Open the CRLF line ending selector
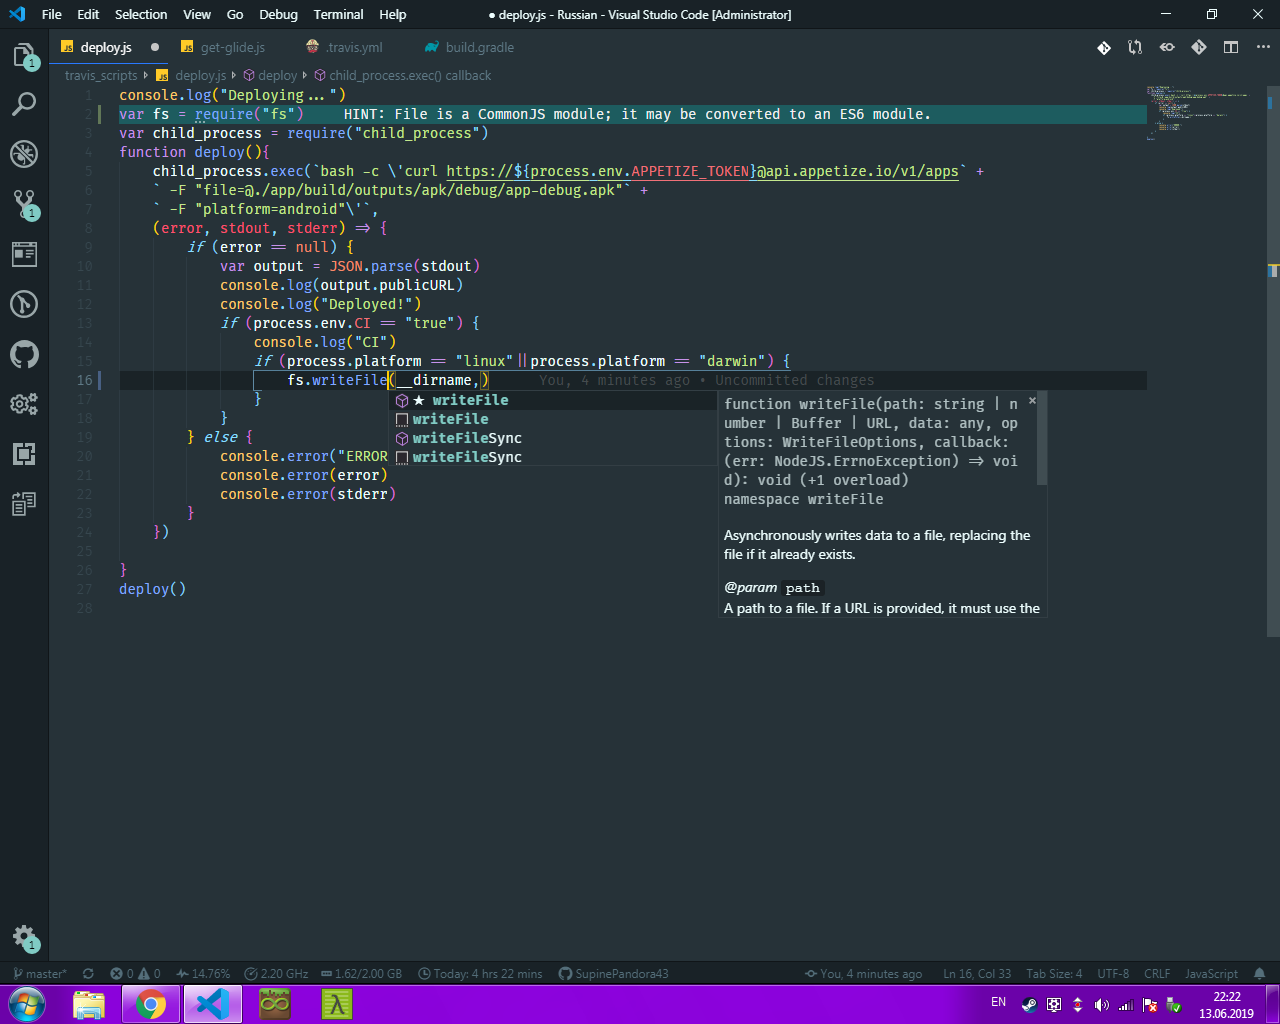The height and width of the screenshot is (1024, 1280). click(1156, 973)
